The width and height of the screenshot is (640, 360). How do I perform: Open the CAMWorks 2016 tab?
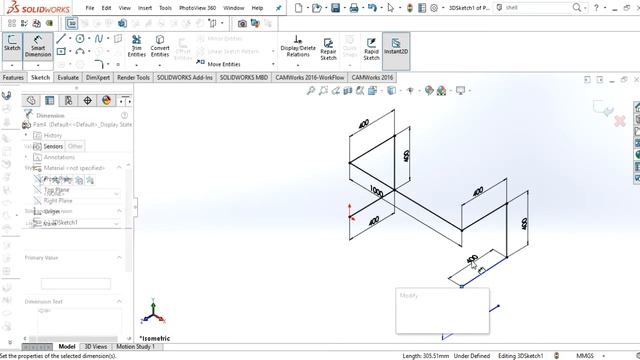372,78
